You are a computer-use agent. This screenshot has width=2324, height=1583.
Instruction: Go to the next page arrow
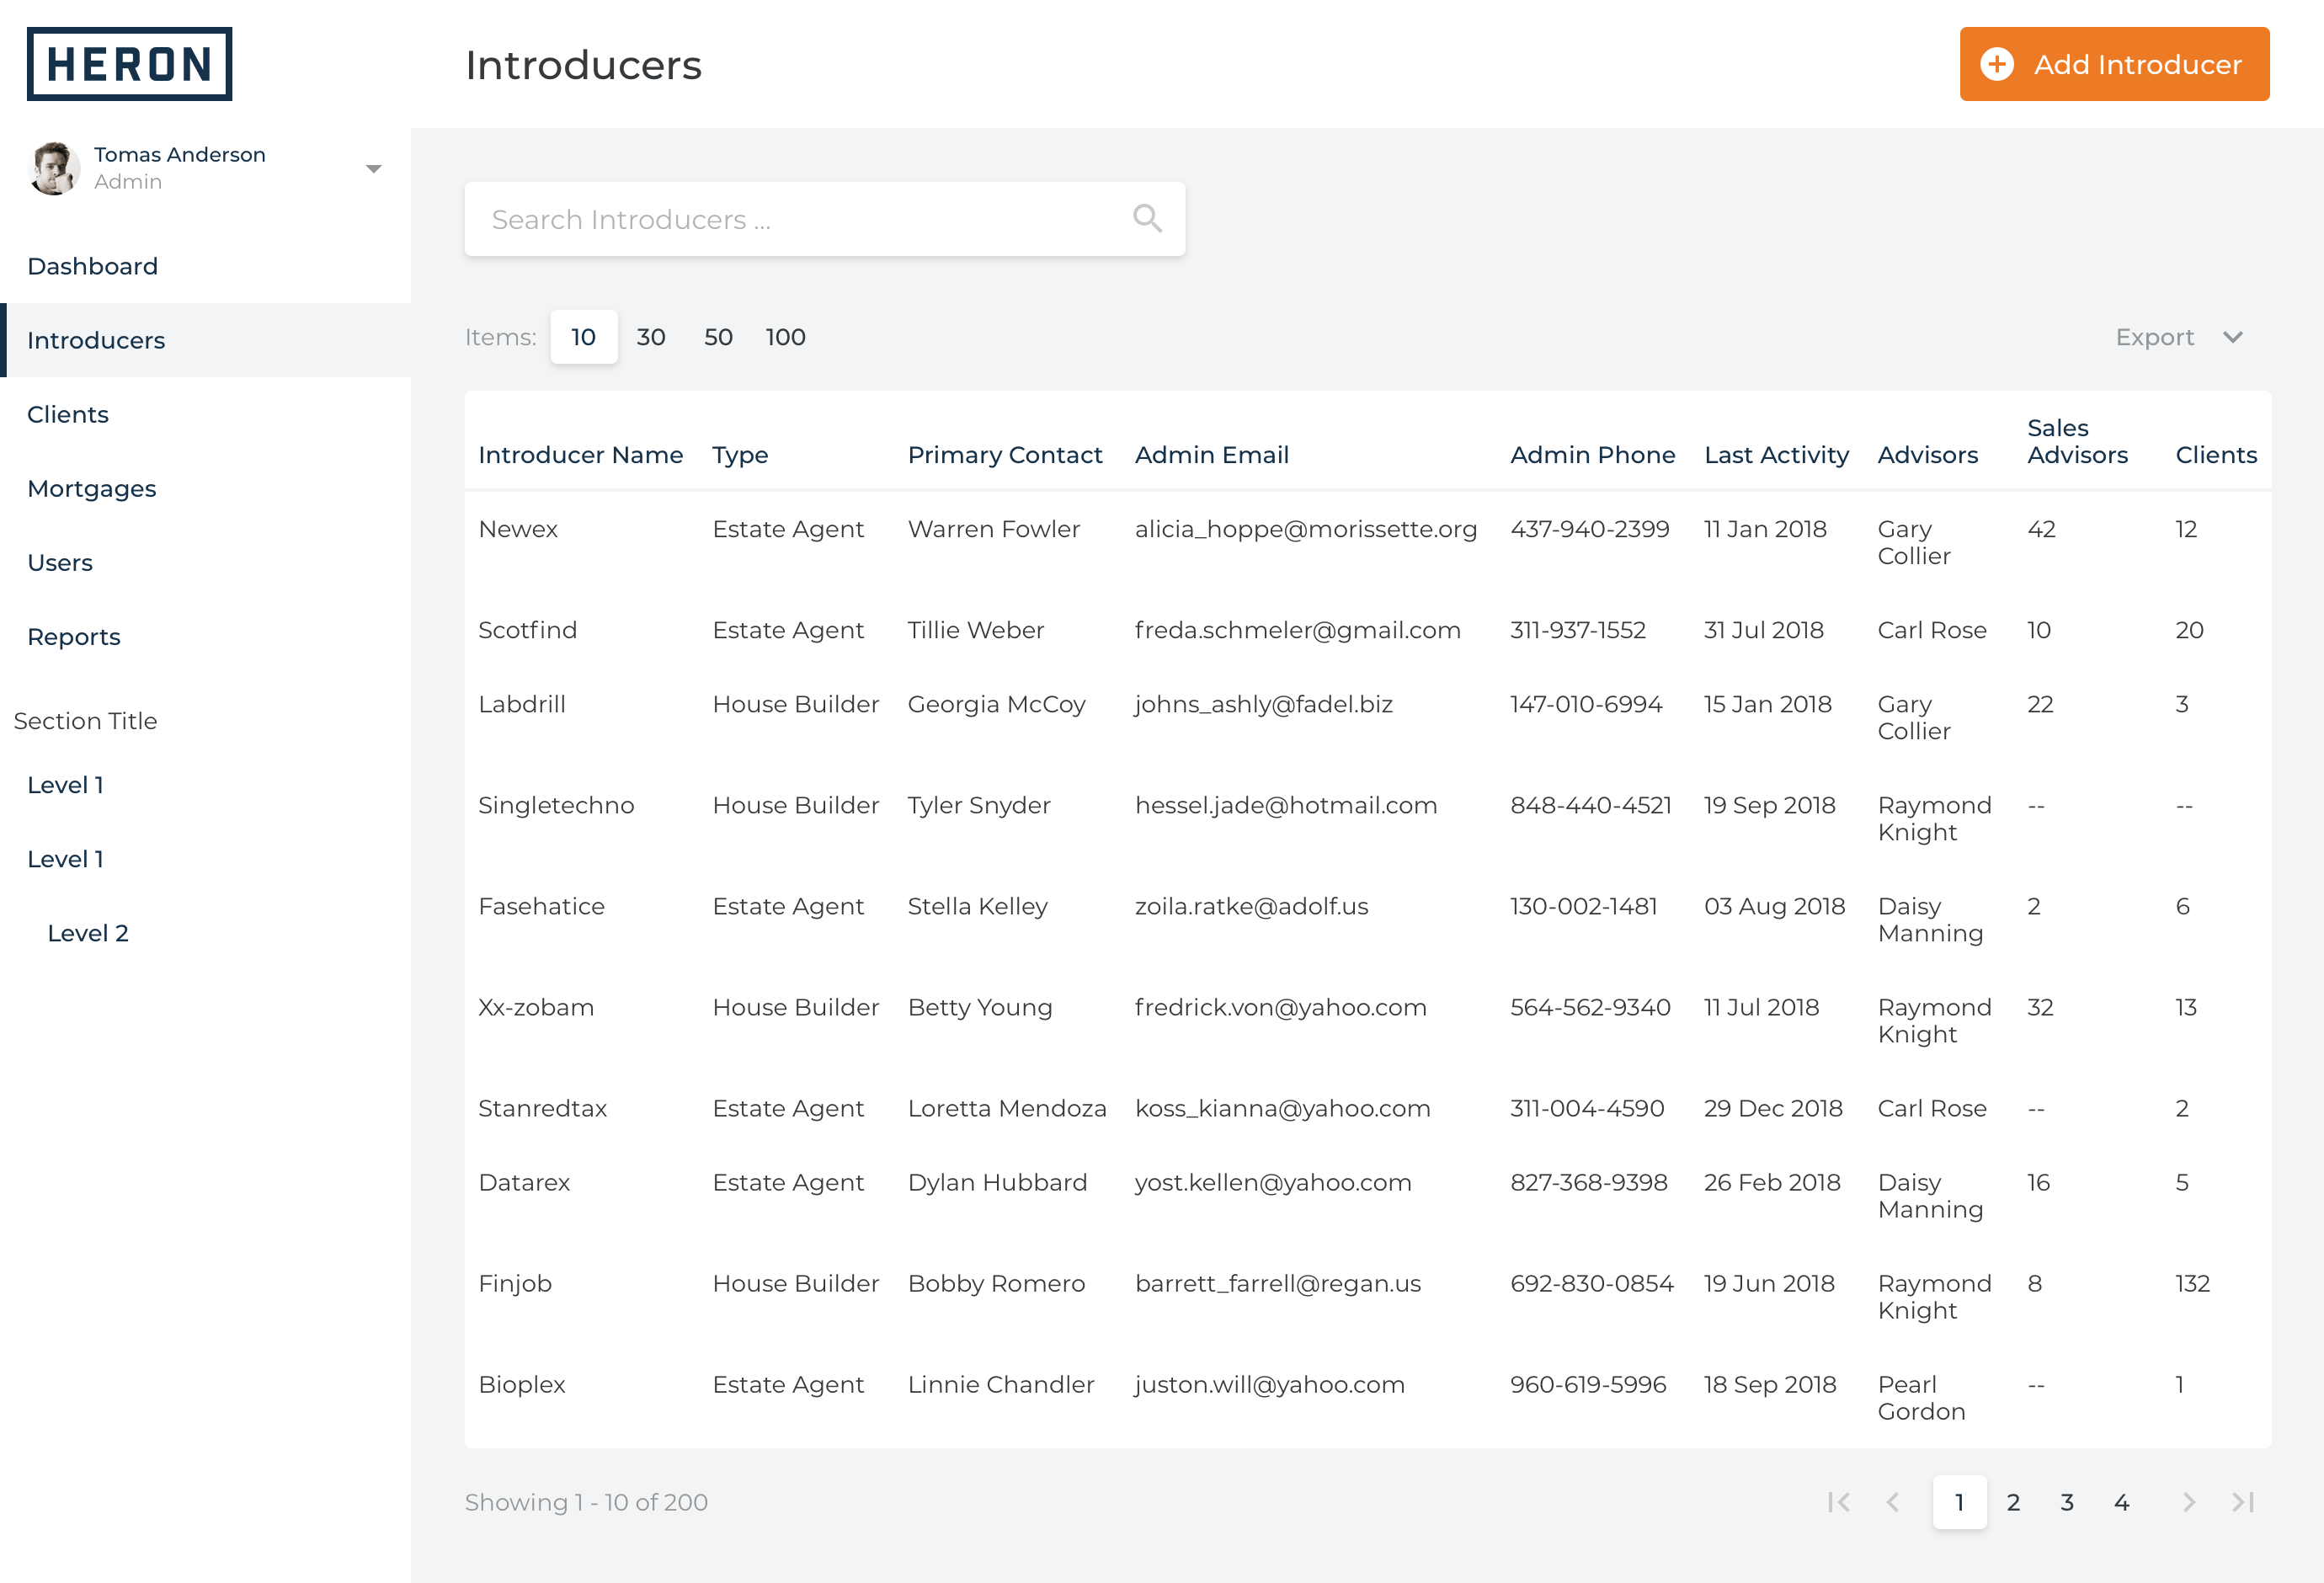coord(2188,1501)
